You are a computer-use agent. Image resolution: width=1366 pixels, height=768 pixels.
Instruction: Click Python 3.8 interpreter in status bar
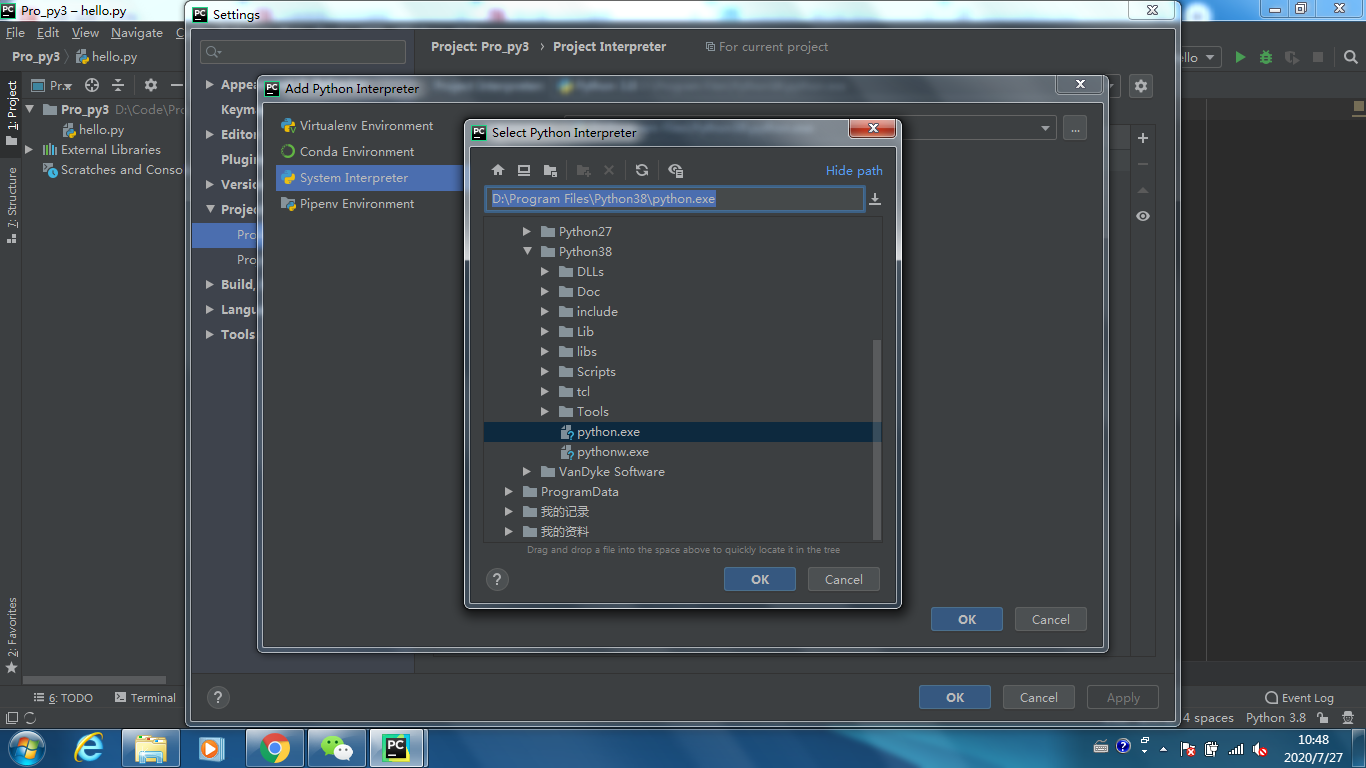(x=1276, y=717)
